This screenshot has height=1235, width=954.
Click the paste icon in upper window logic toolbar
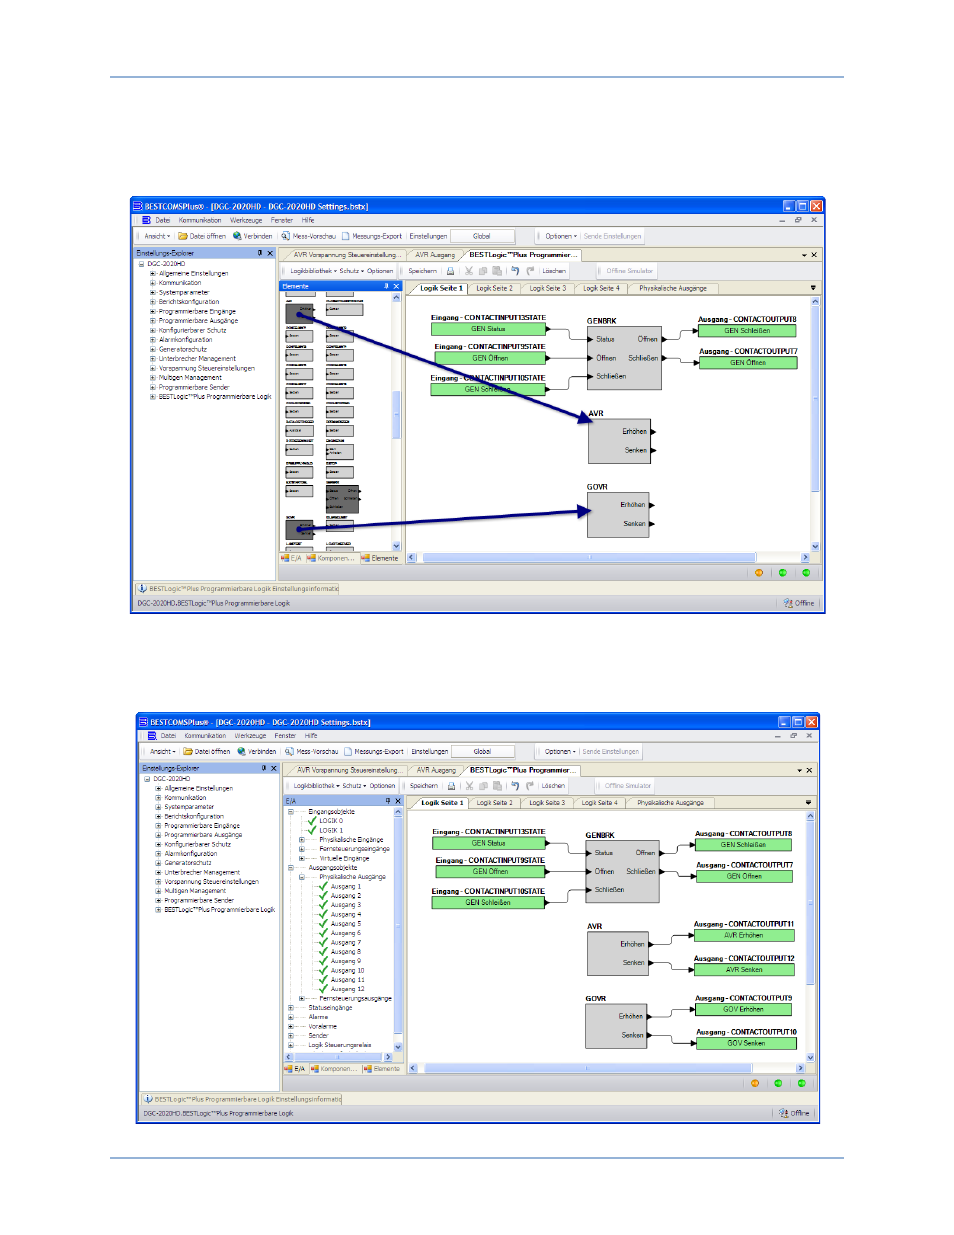497,271
